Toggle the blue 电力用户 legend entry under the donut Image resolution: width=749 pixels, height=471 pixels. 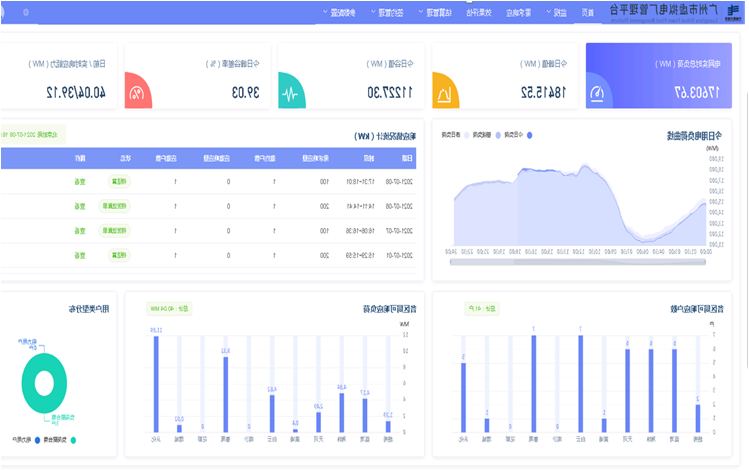26,440
